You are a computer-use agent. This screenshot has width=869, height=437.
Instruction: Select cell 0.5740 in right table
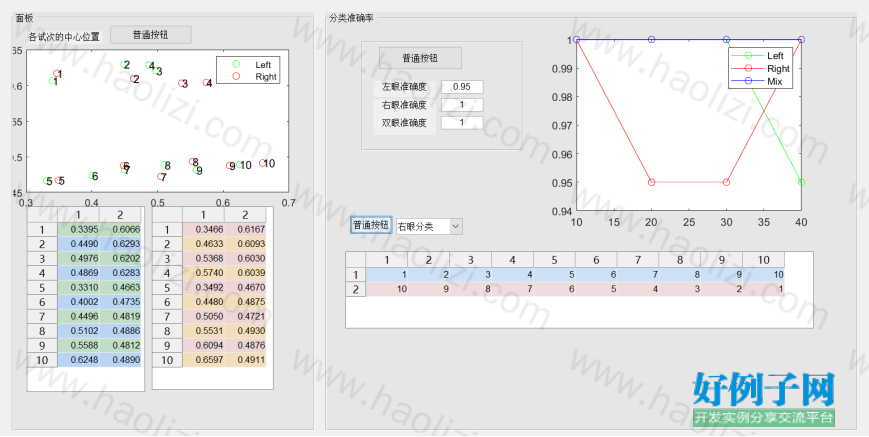(x=203, y=273)
